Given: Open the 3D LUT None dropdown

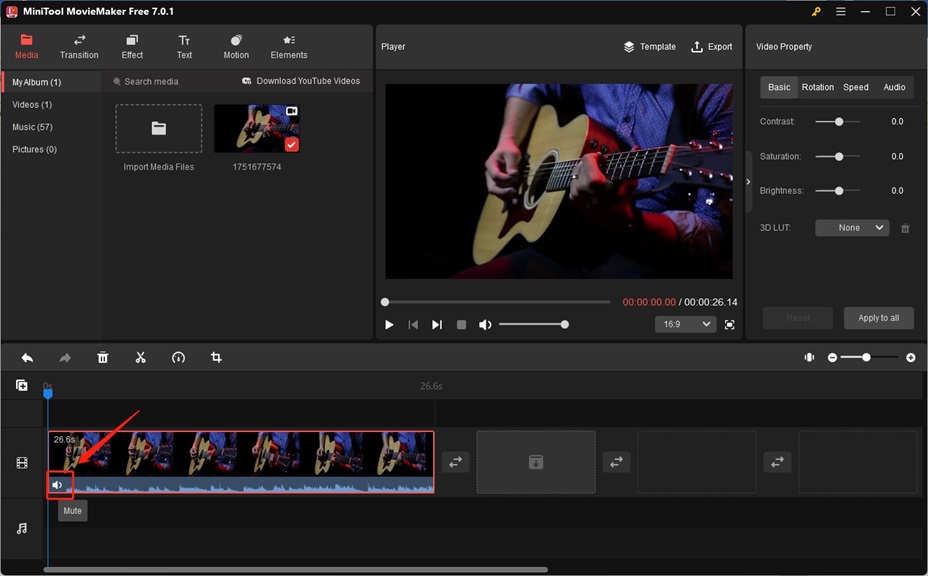Looking at the screenshot, I should coord(851,227).
